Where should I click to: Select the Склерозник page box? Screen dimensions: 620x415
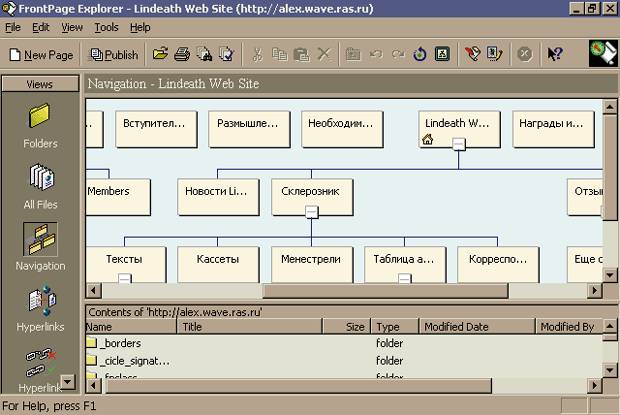pos(312,197)
